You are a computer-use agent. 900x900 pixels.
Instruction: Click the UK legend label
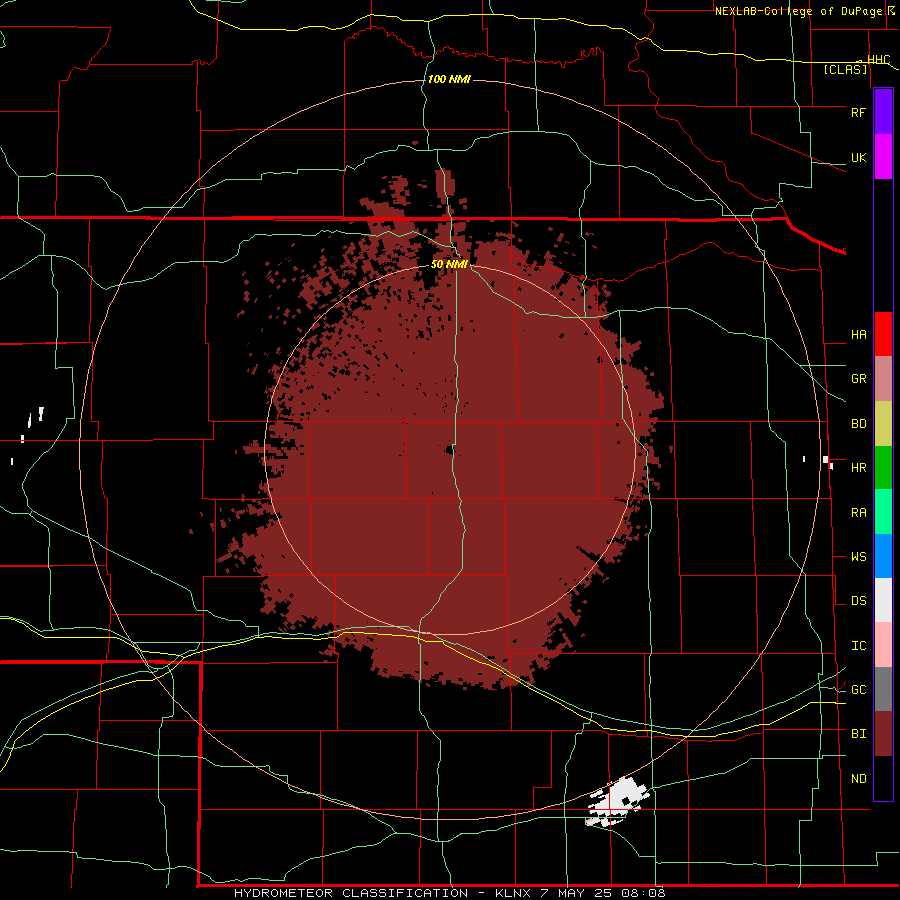coord(858,157)
